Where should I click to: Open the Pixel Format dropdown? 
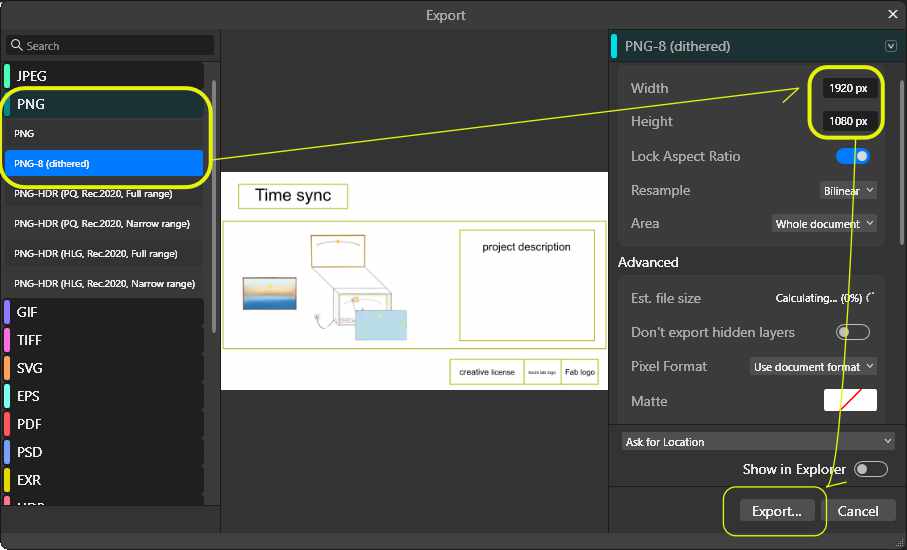click(813, 367)
